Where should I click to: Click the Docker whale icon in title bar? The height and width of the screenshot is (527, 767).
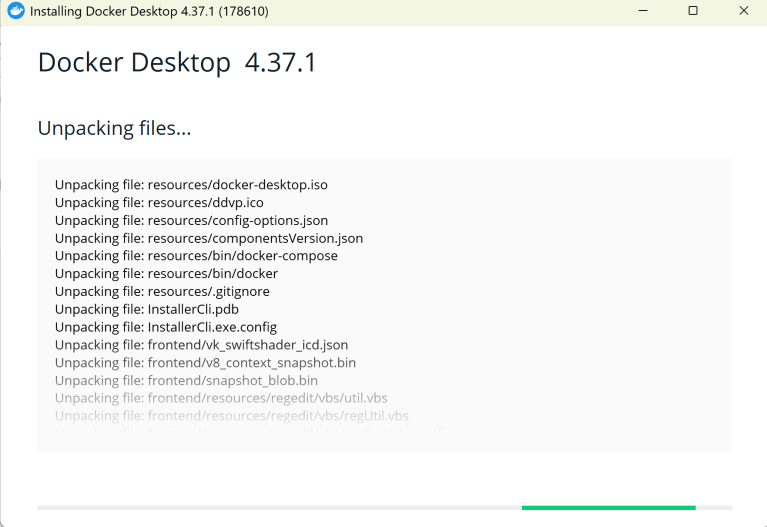click(x=16, y=11)
